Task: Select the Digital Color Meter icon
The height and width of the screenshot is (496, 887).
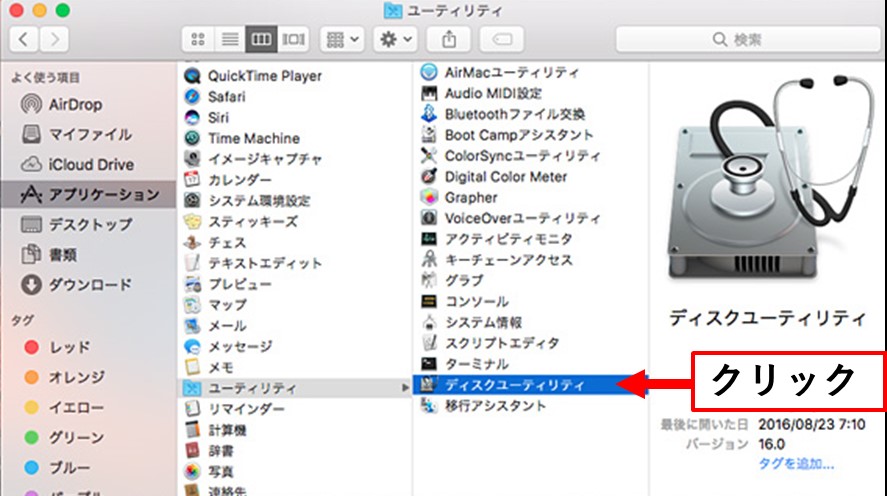Action: pos(429,176)
